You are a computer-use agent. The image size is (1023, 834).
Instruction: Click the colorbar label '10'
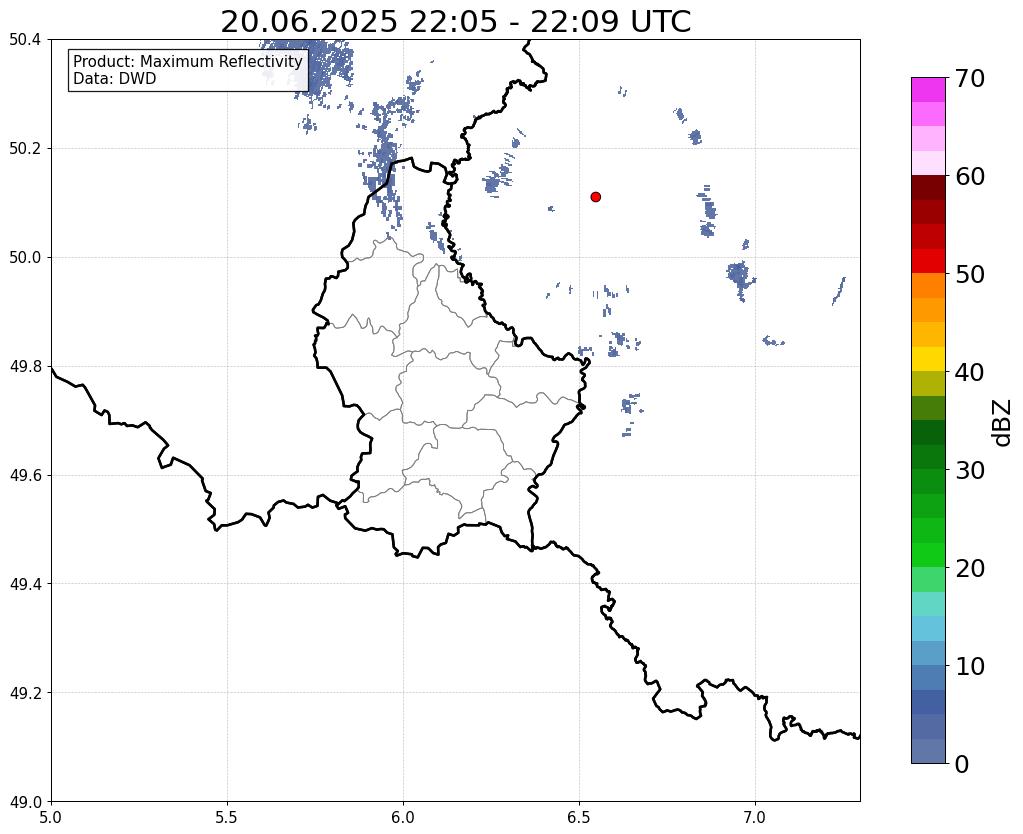tap(970, 666)
